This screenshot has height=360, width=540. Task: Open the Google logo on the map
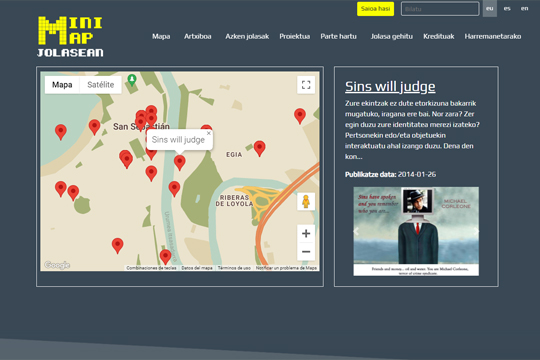pos(57,265)
